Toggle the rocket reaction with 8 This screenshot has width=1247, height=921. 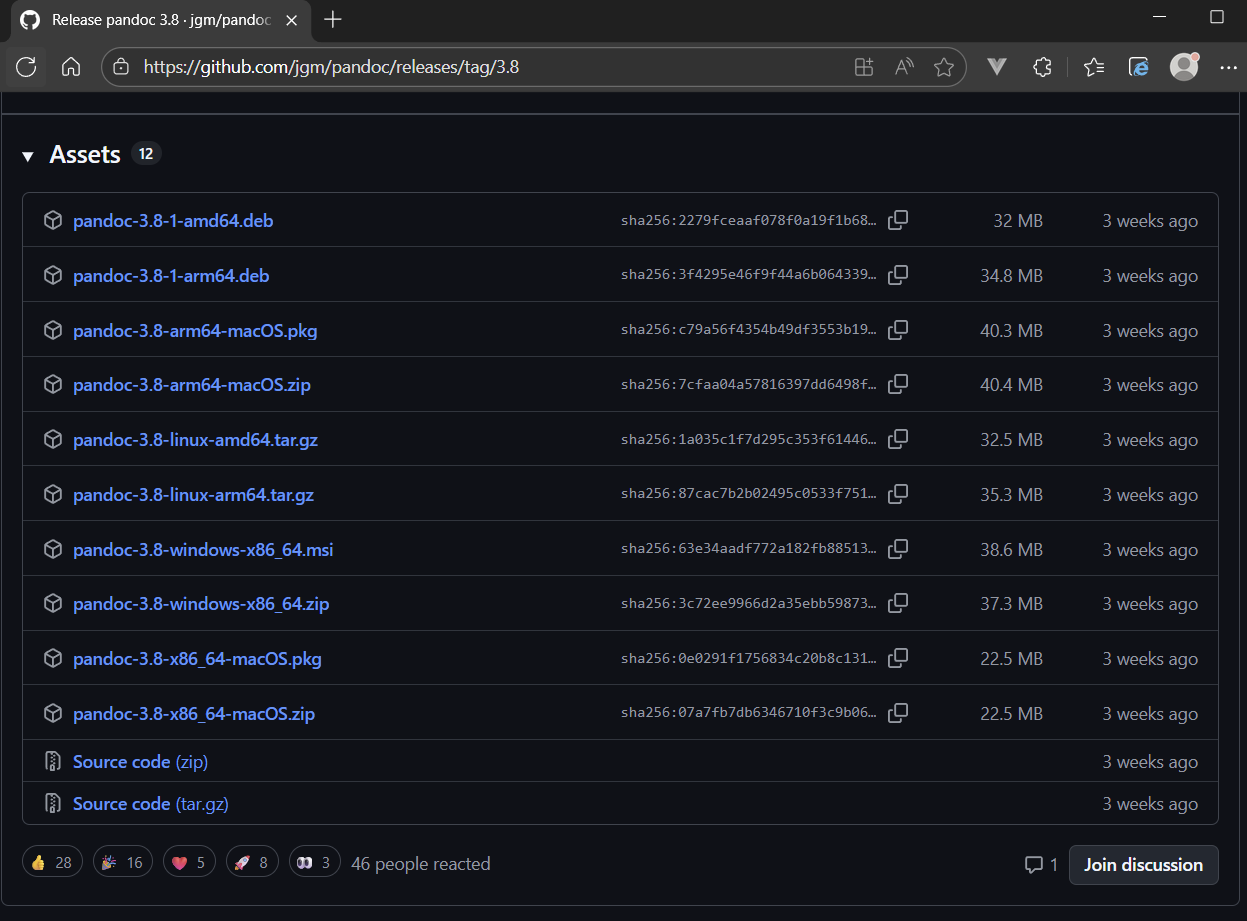coord(252,862)
